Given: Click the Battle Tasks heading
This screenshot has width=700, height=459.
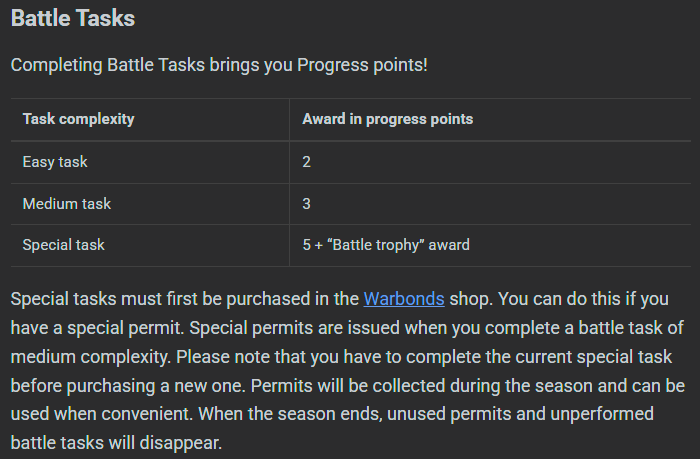Looking at the screenshot, I should point(73,18).
